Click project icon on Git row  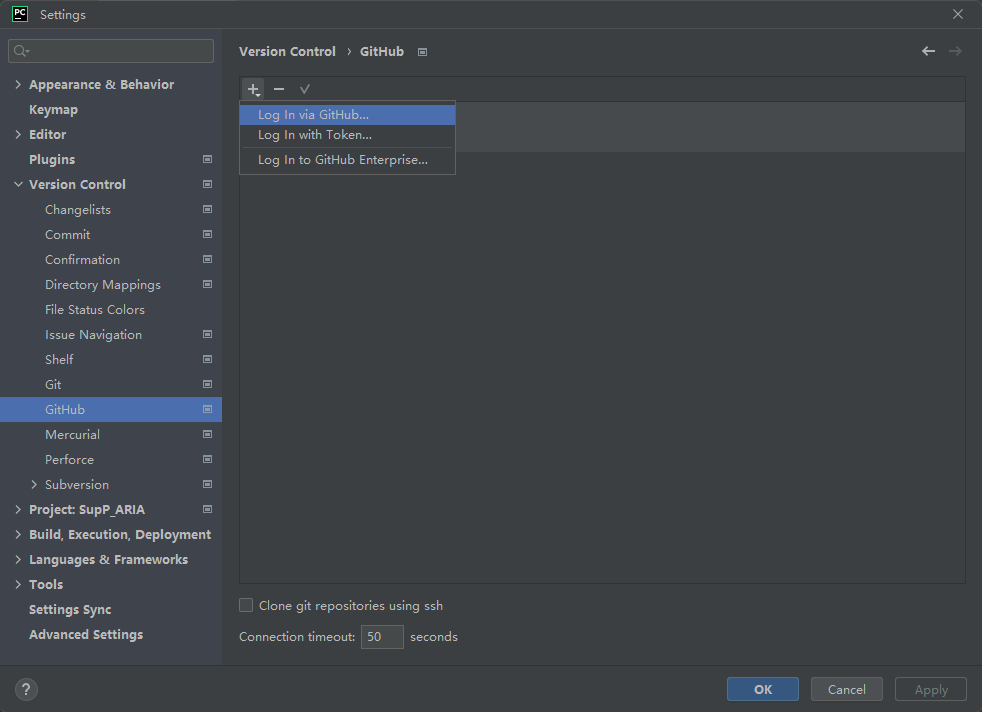[207, 384]
